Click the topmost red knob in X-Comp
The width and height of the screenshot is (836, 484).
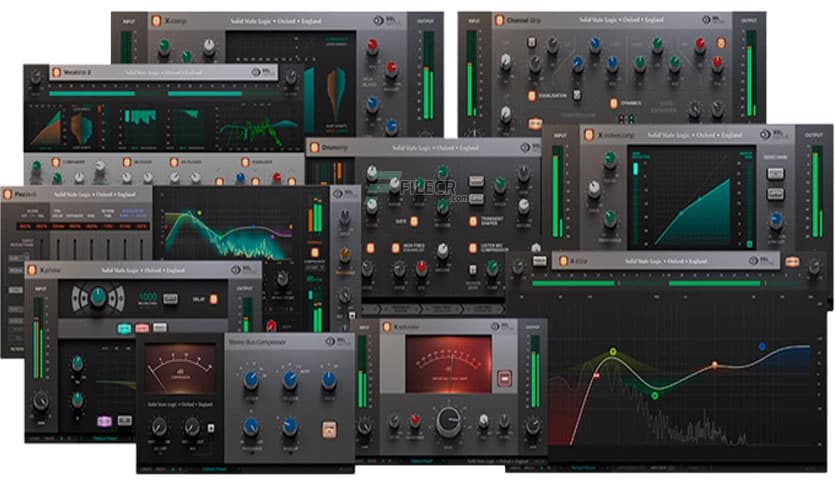pyautogui.click(x=372, y=46)
